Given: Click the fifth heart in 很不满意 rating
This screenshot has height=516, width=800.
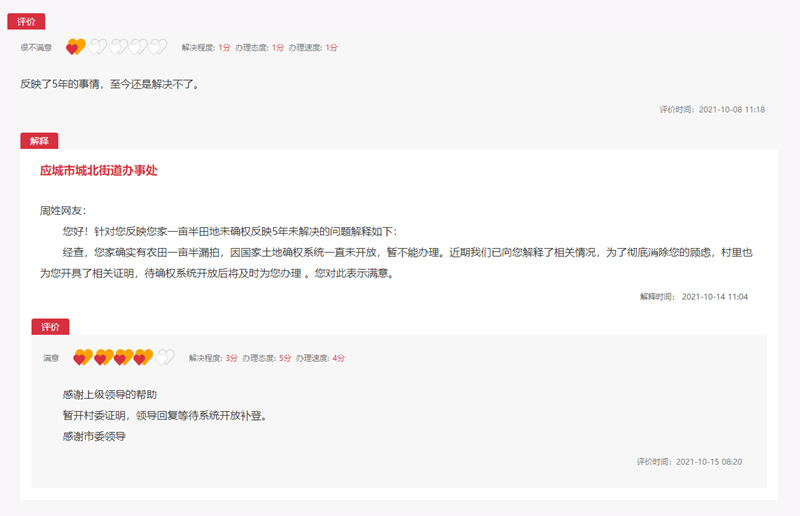Looking at the screenshot, I should 159,47.
